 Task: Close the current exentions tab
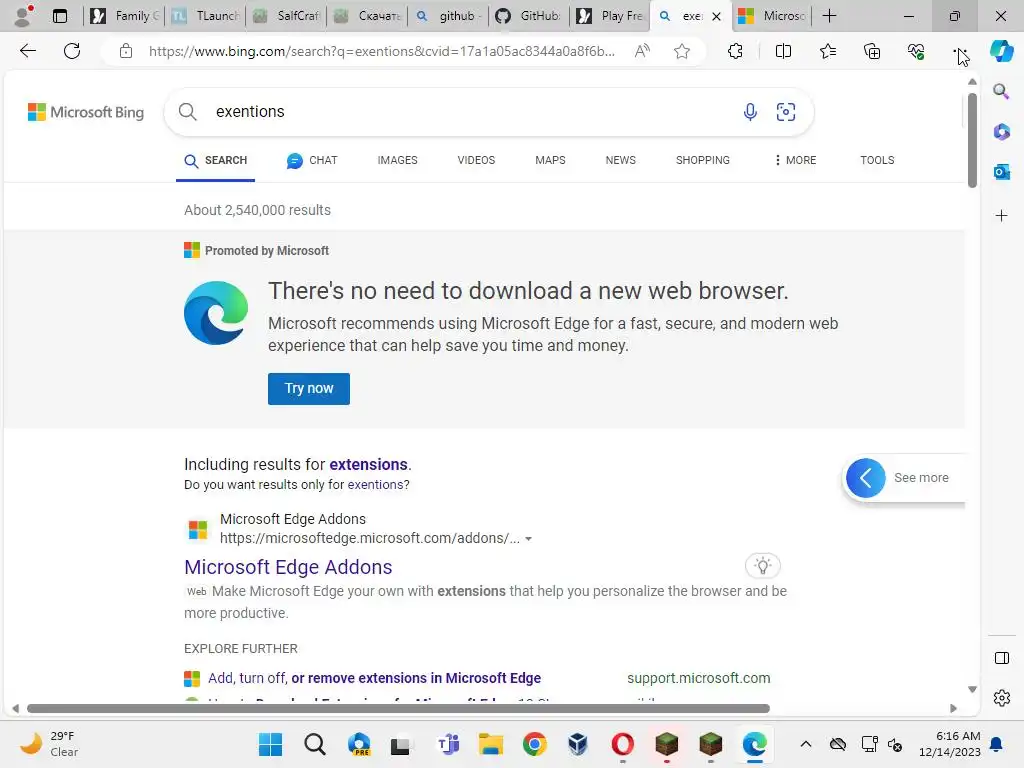click(716, 16)
